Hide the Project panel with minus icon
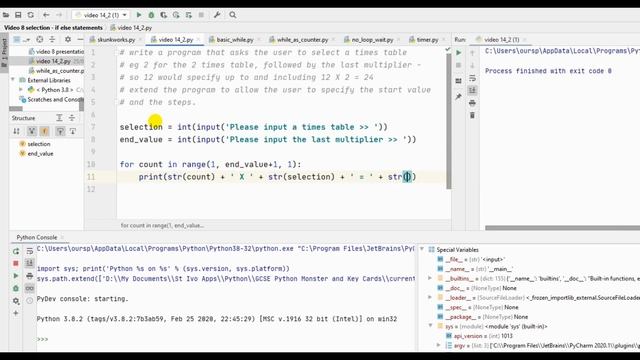Image resolution: width=640 pixels, height=360 pixels. pyautogui.click(x=80, y=40)
